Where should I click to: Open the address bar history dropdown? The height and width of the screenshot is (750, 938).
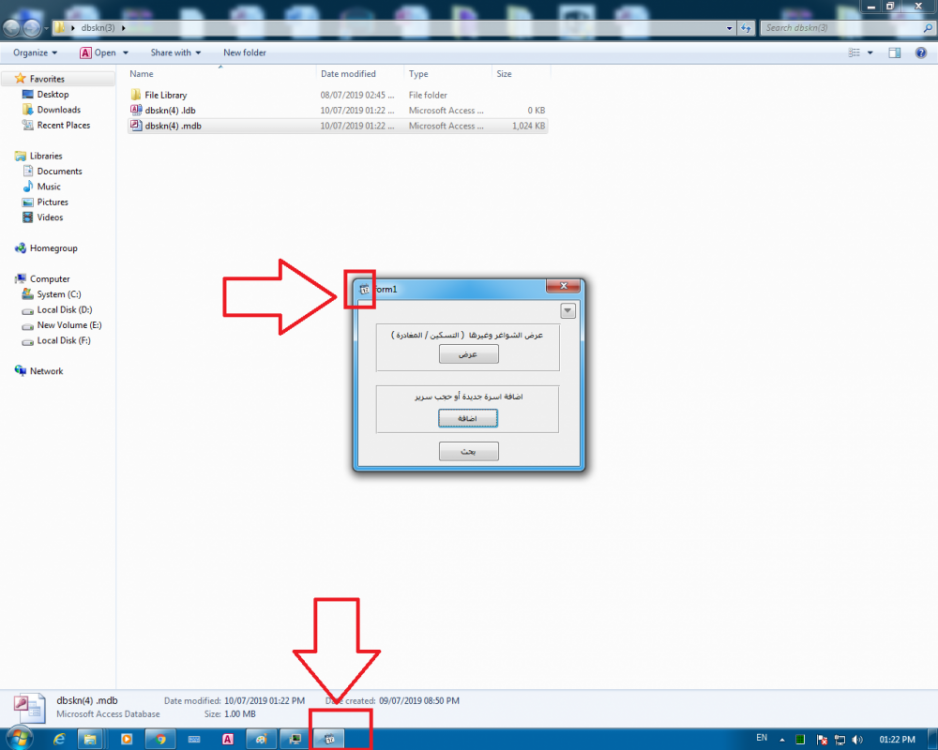(x=729, y=28)
